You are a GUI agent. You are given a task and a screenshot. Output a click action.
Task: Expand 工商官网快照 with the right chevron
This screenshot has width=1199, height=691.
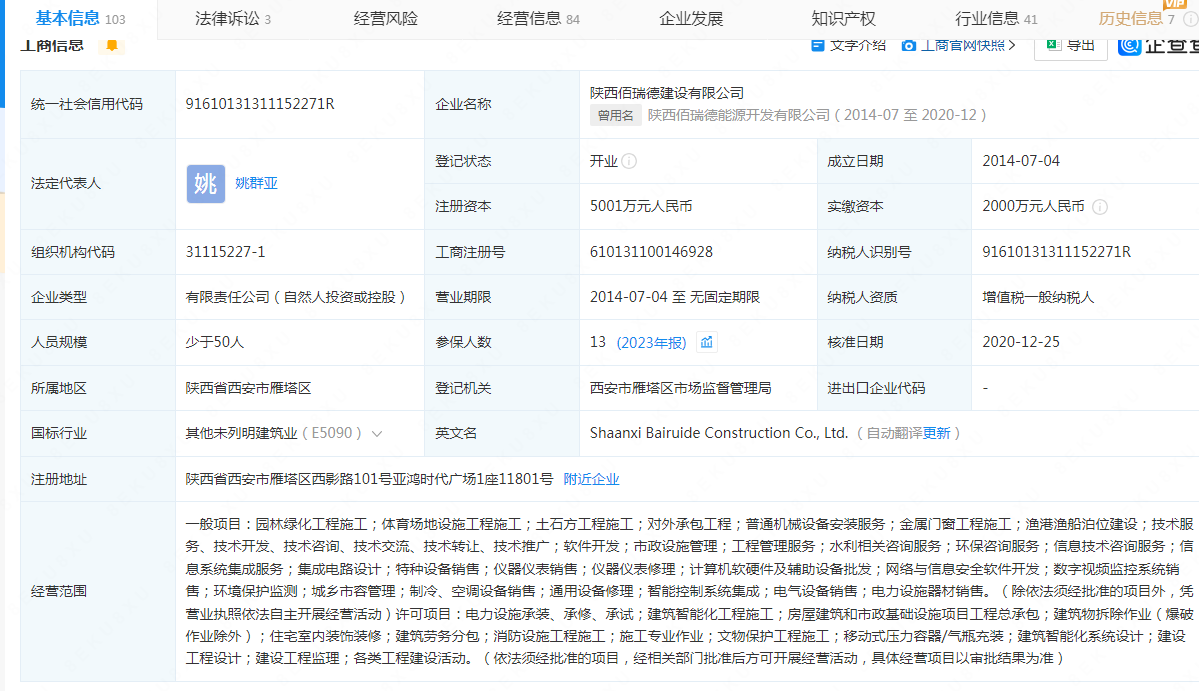click(x=1012, y=45)
